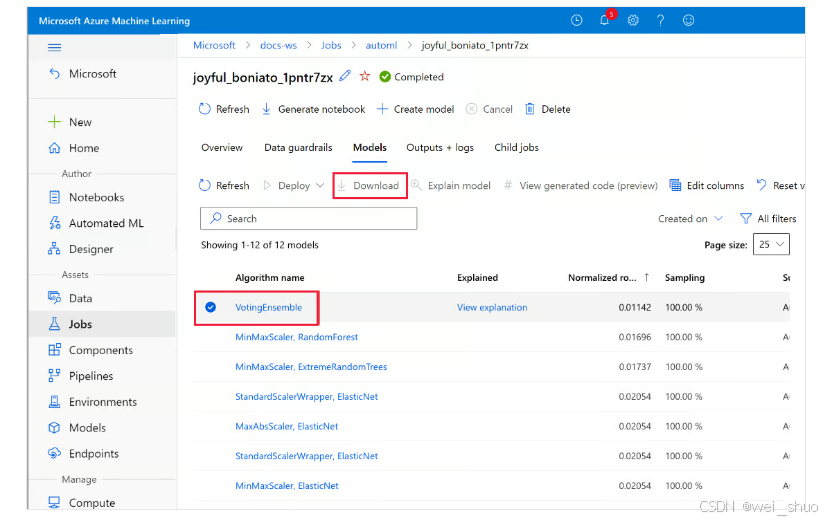Screen dimensions: 830x522
Task: Delete the job
Action: (x=547, y=109)
